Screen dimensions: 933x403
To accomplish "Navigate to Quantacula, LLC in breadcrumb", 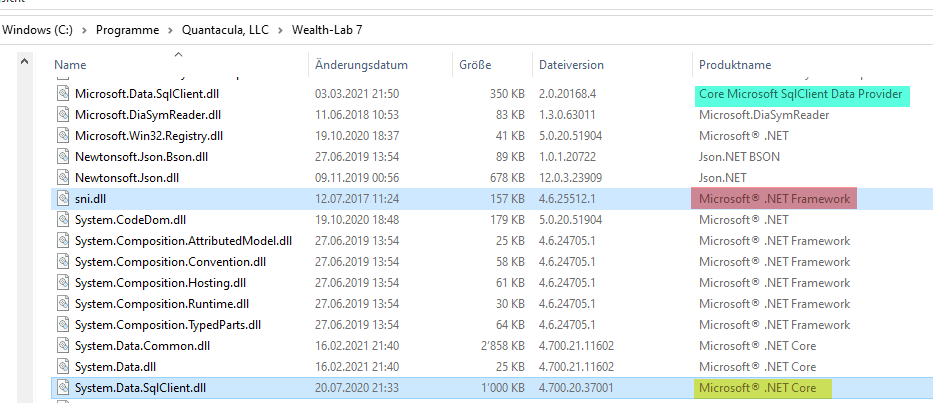I will [x=225, y=30].
